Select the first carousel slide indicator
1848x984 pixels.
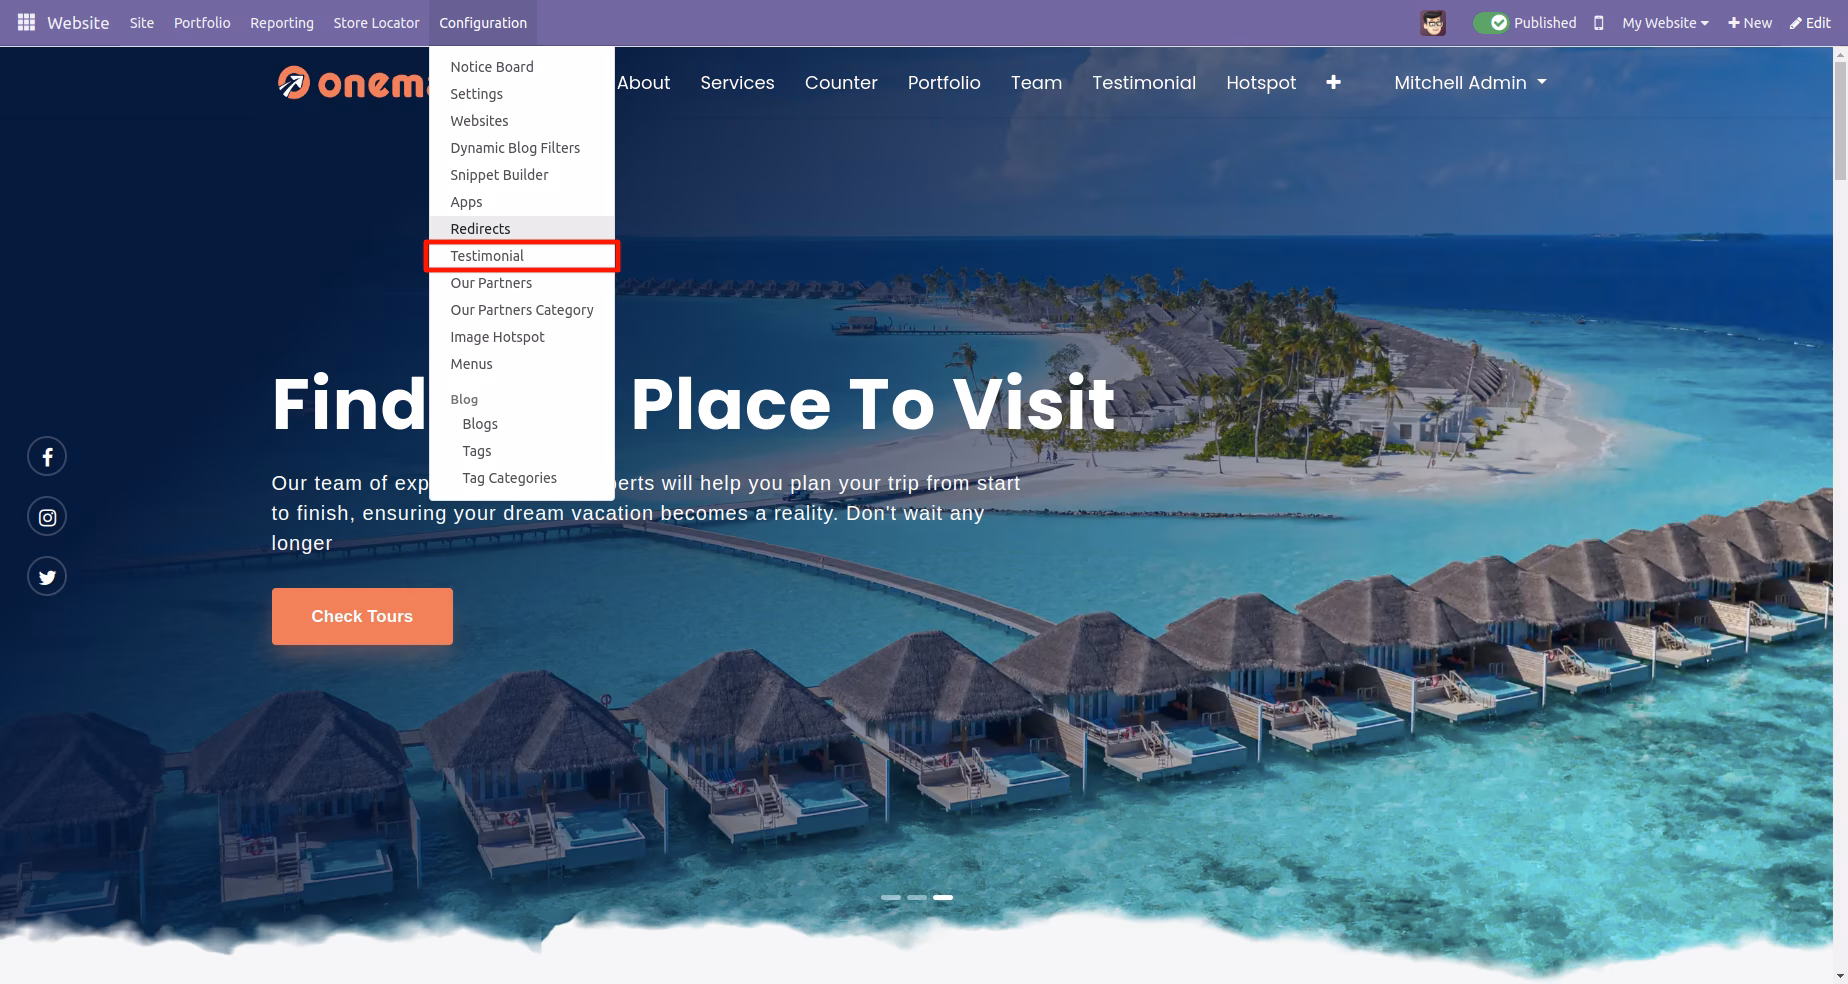point(891,898)
